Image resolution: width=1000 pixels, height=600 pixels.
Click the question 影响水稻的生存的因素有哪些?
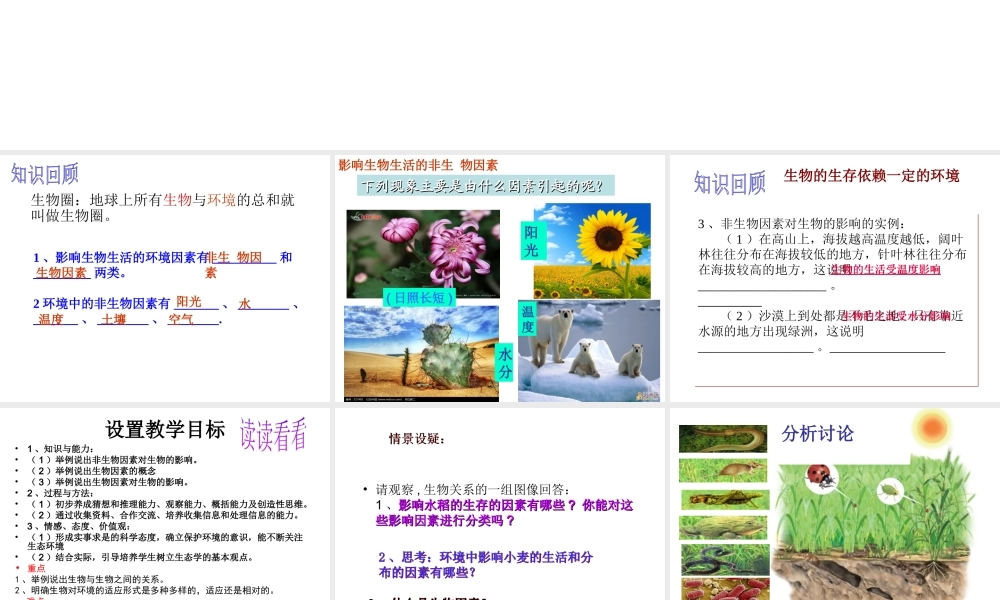(x=488, y=505)
